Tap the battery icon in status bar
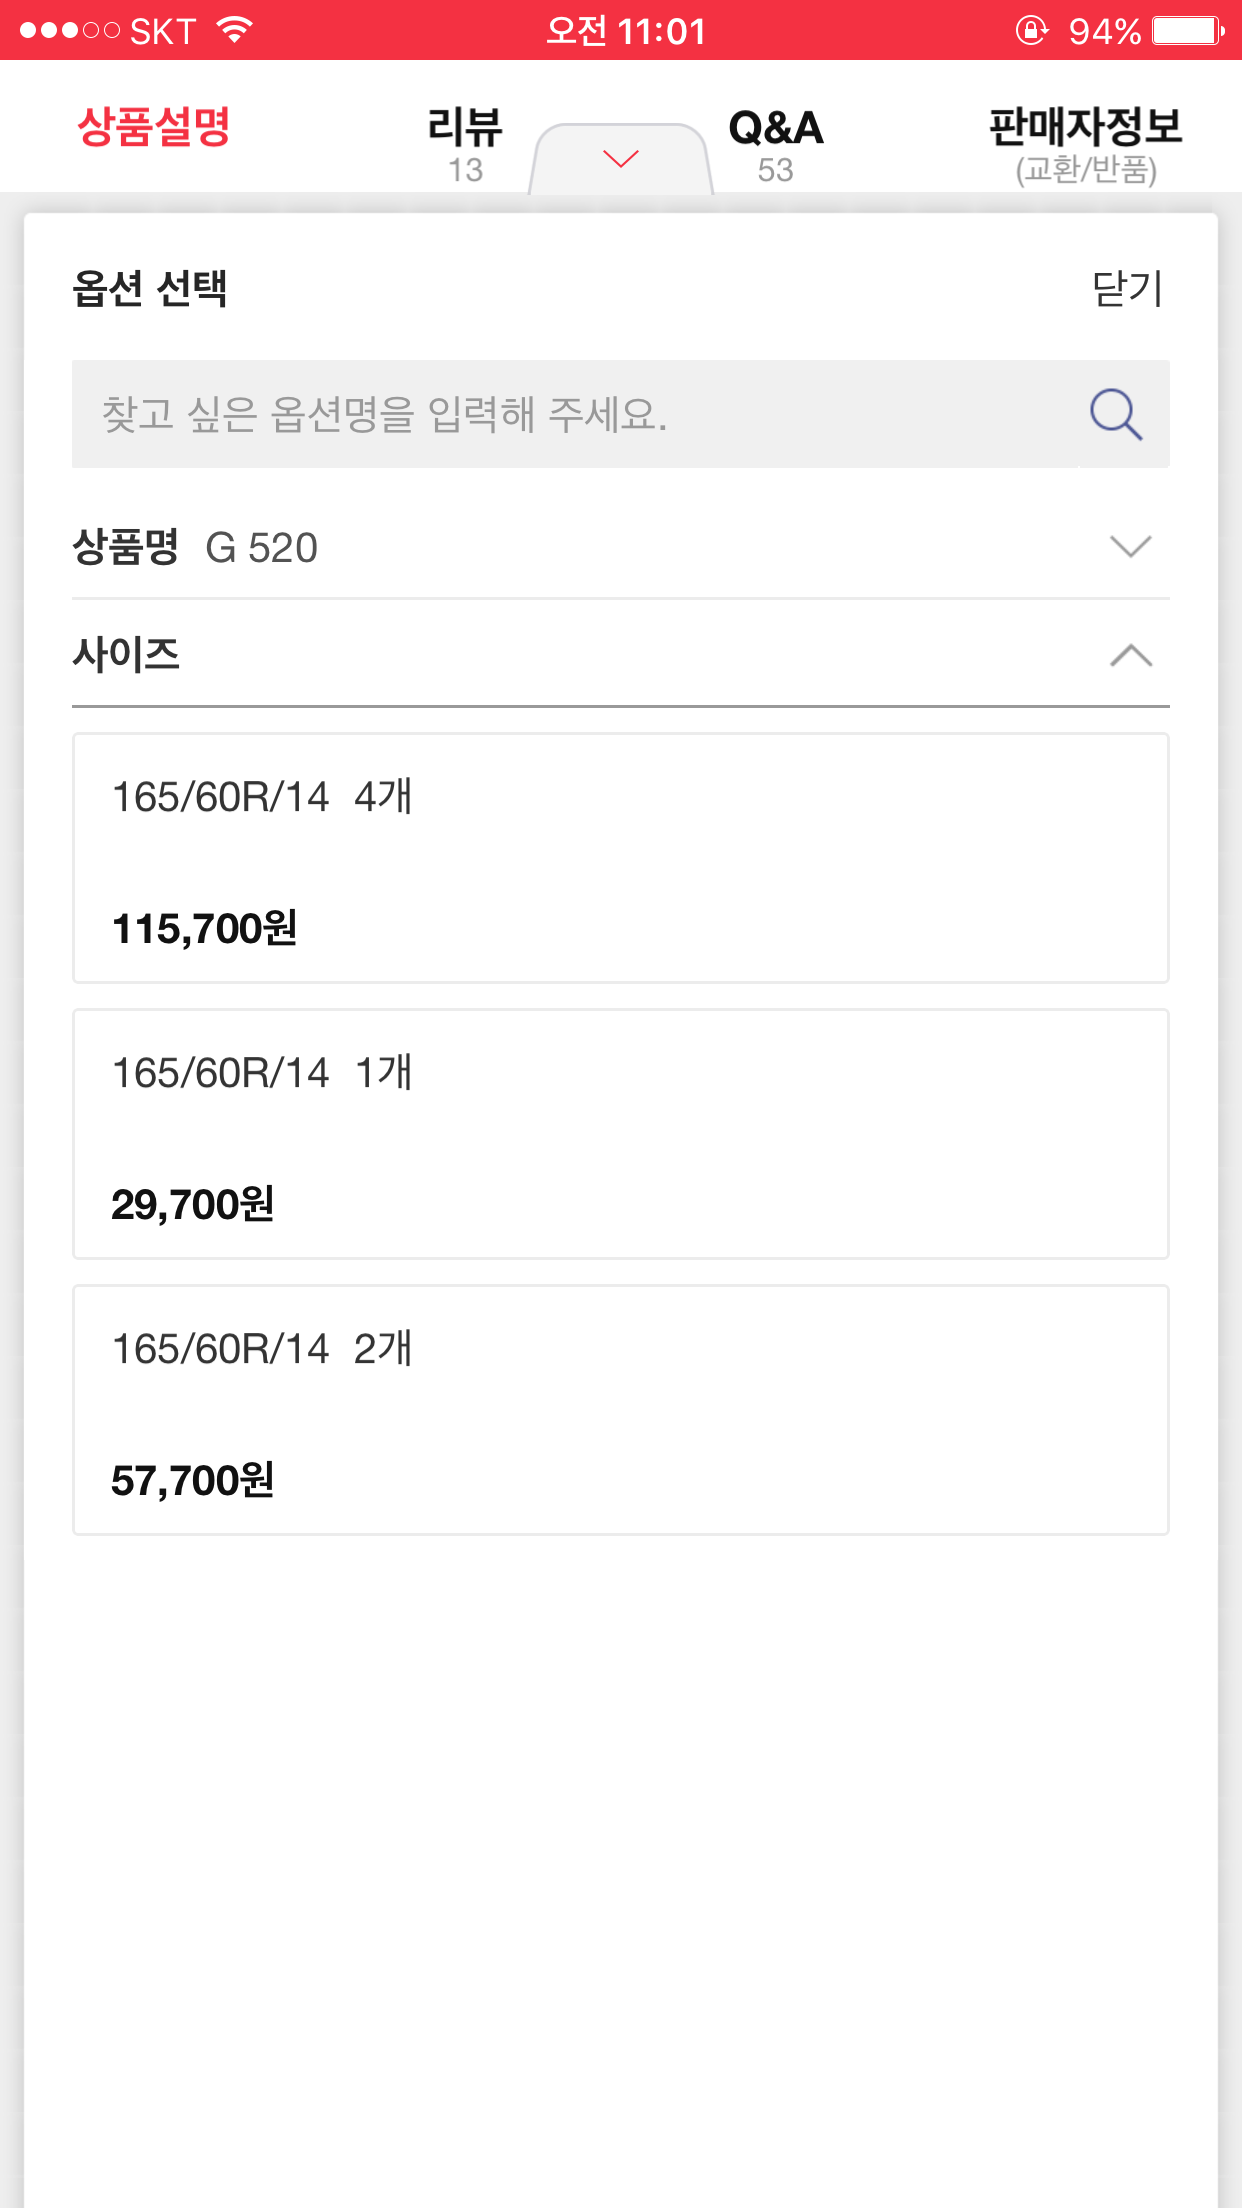This screenshot has height=2208, width=1242. (x=1187, y=31)
